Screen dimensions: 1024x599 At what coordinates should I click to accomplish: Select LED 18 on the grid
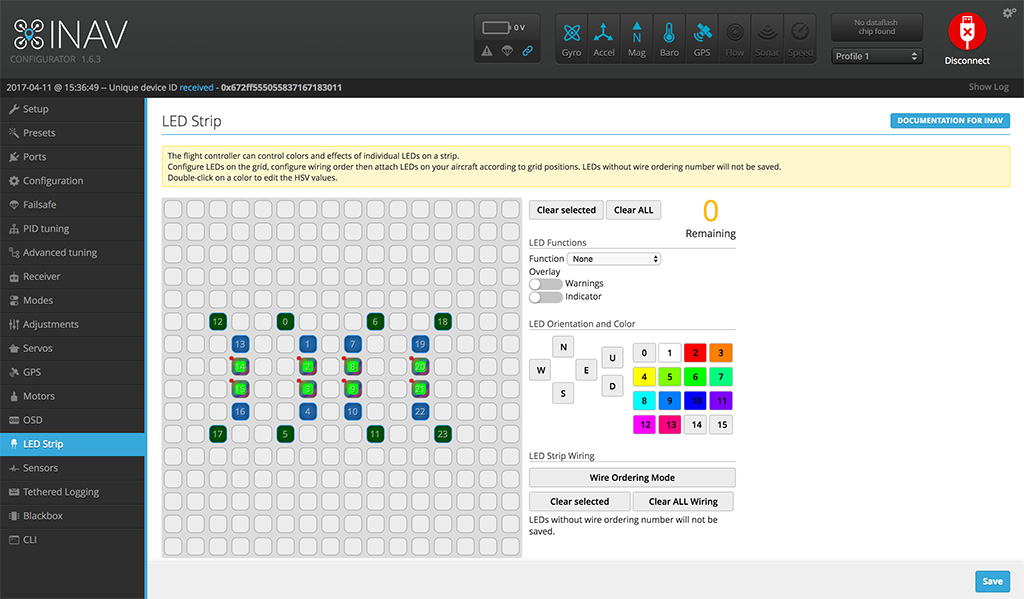point(443,321)
